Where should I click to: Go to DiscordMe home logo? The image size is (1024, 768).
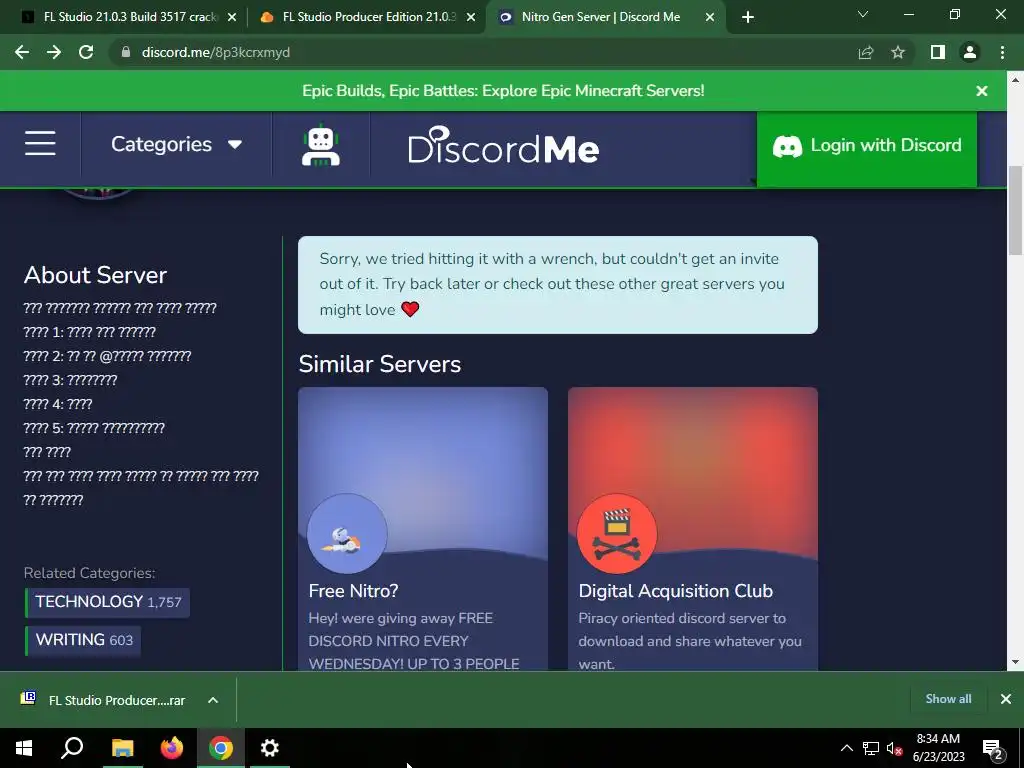pyautogui.click(x=503, y=145)
